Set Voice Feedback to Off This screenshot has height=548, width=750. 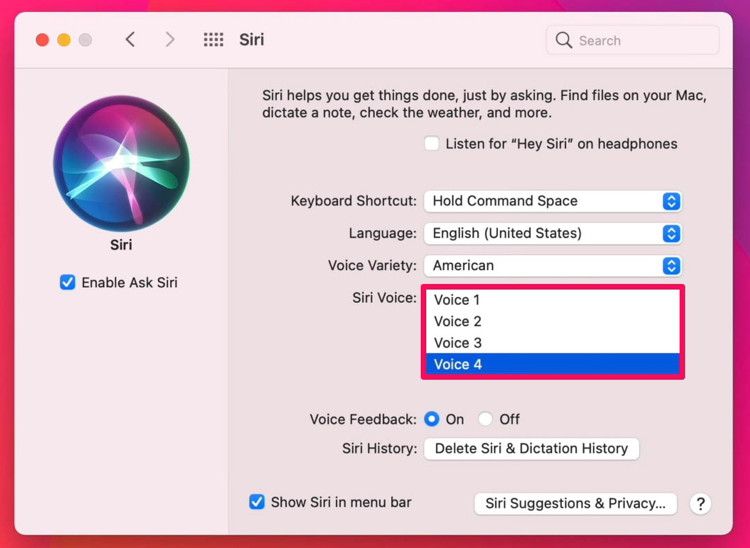coord(485,419)
